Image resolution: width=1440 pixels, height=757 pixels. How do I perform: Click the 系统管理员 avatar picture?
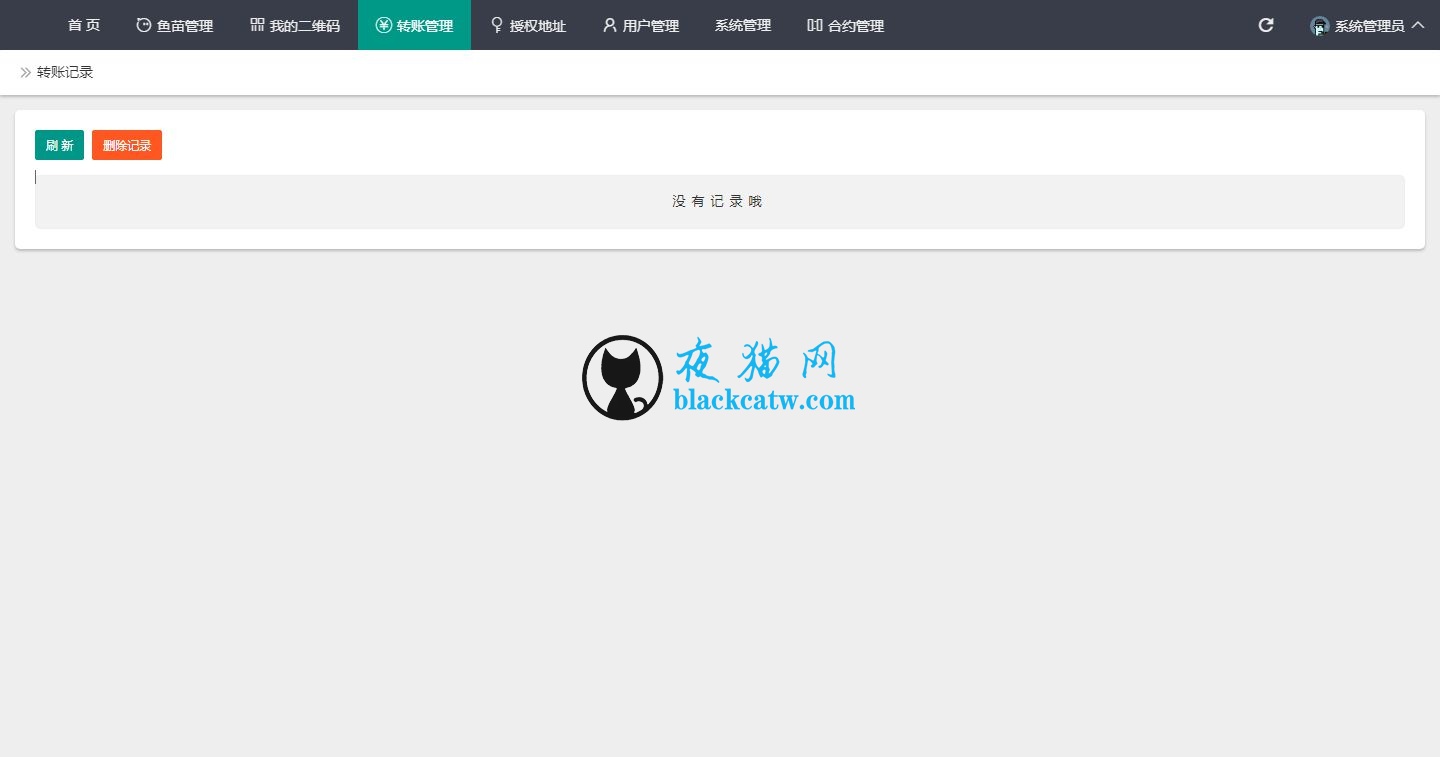point(1320,26)
